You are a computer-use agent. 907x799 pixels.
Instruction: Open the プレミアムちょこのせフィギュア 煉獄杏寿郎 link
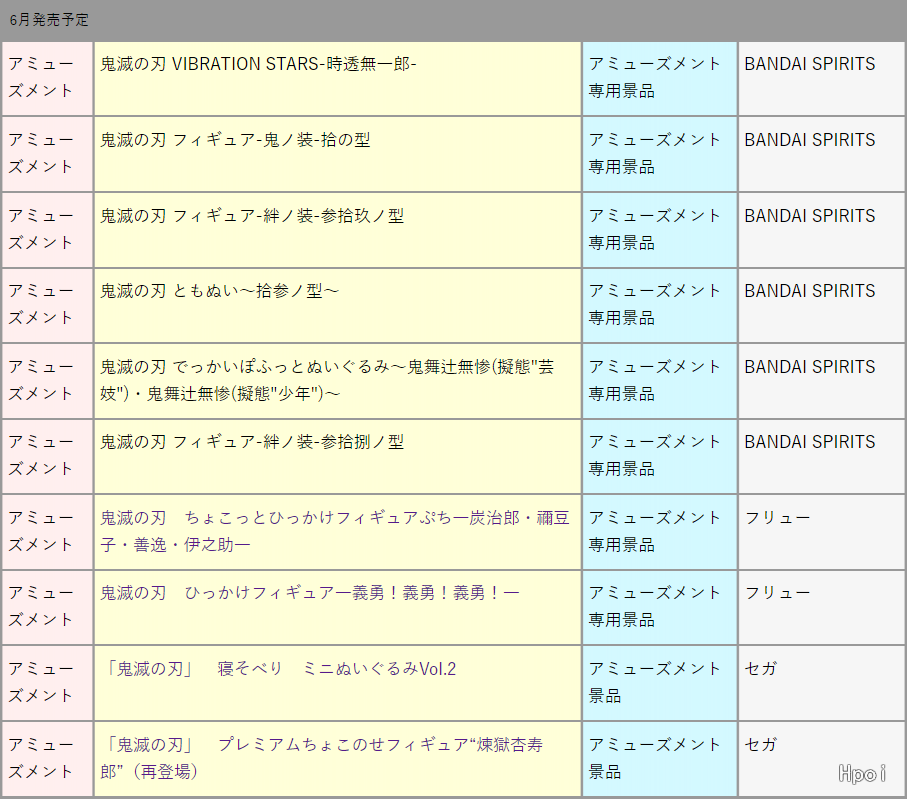coord(325,758)
